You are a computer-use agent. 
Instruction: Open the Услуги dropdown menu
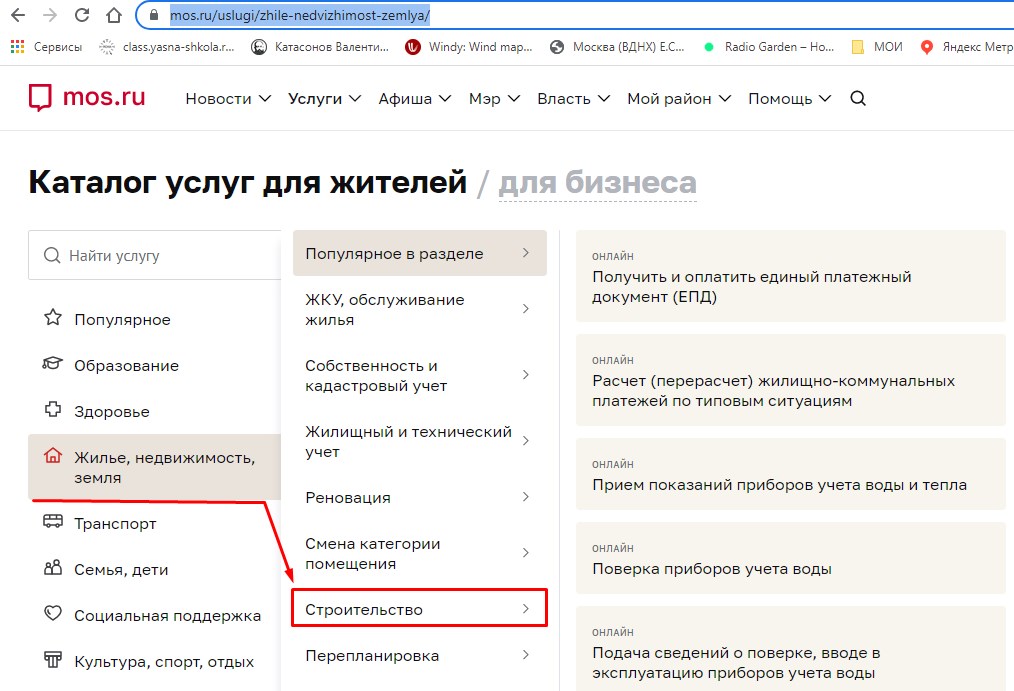[324, 98]
